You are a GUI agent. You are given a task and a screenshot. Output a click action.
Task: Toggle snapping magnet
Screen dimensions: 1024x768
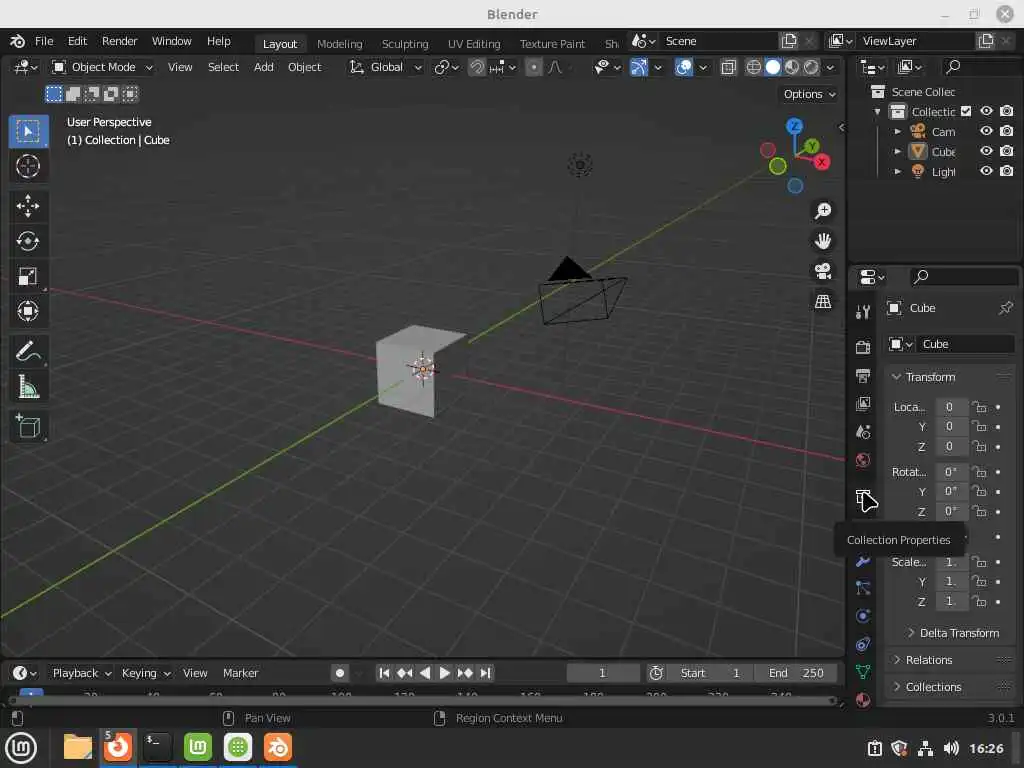tap(477, 67)
